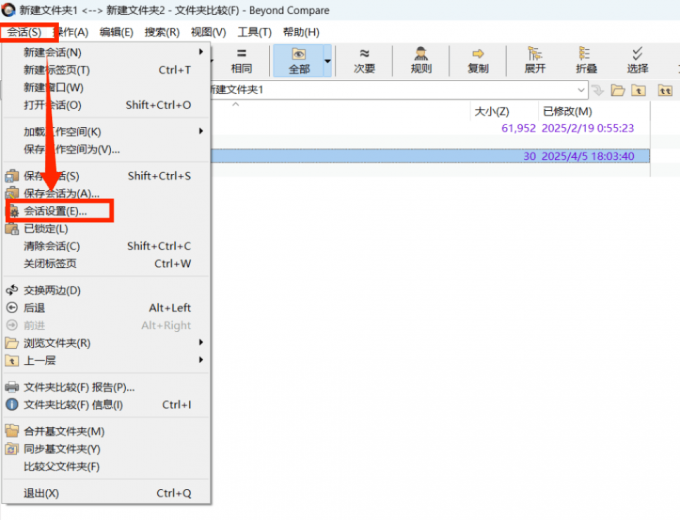Screen dimensions: 680x520
Task: Choose 交换两边(D) from the menu
Action: (x=52, y=290)
